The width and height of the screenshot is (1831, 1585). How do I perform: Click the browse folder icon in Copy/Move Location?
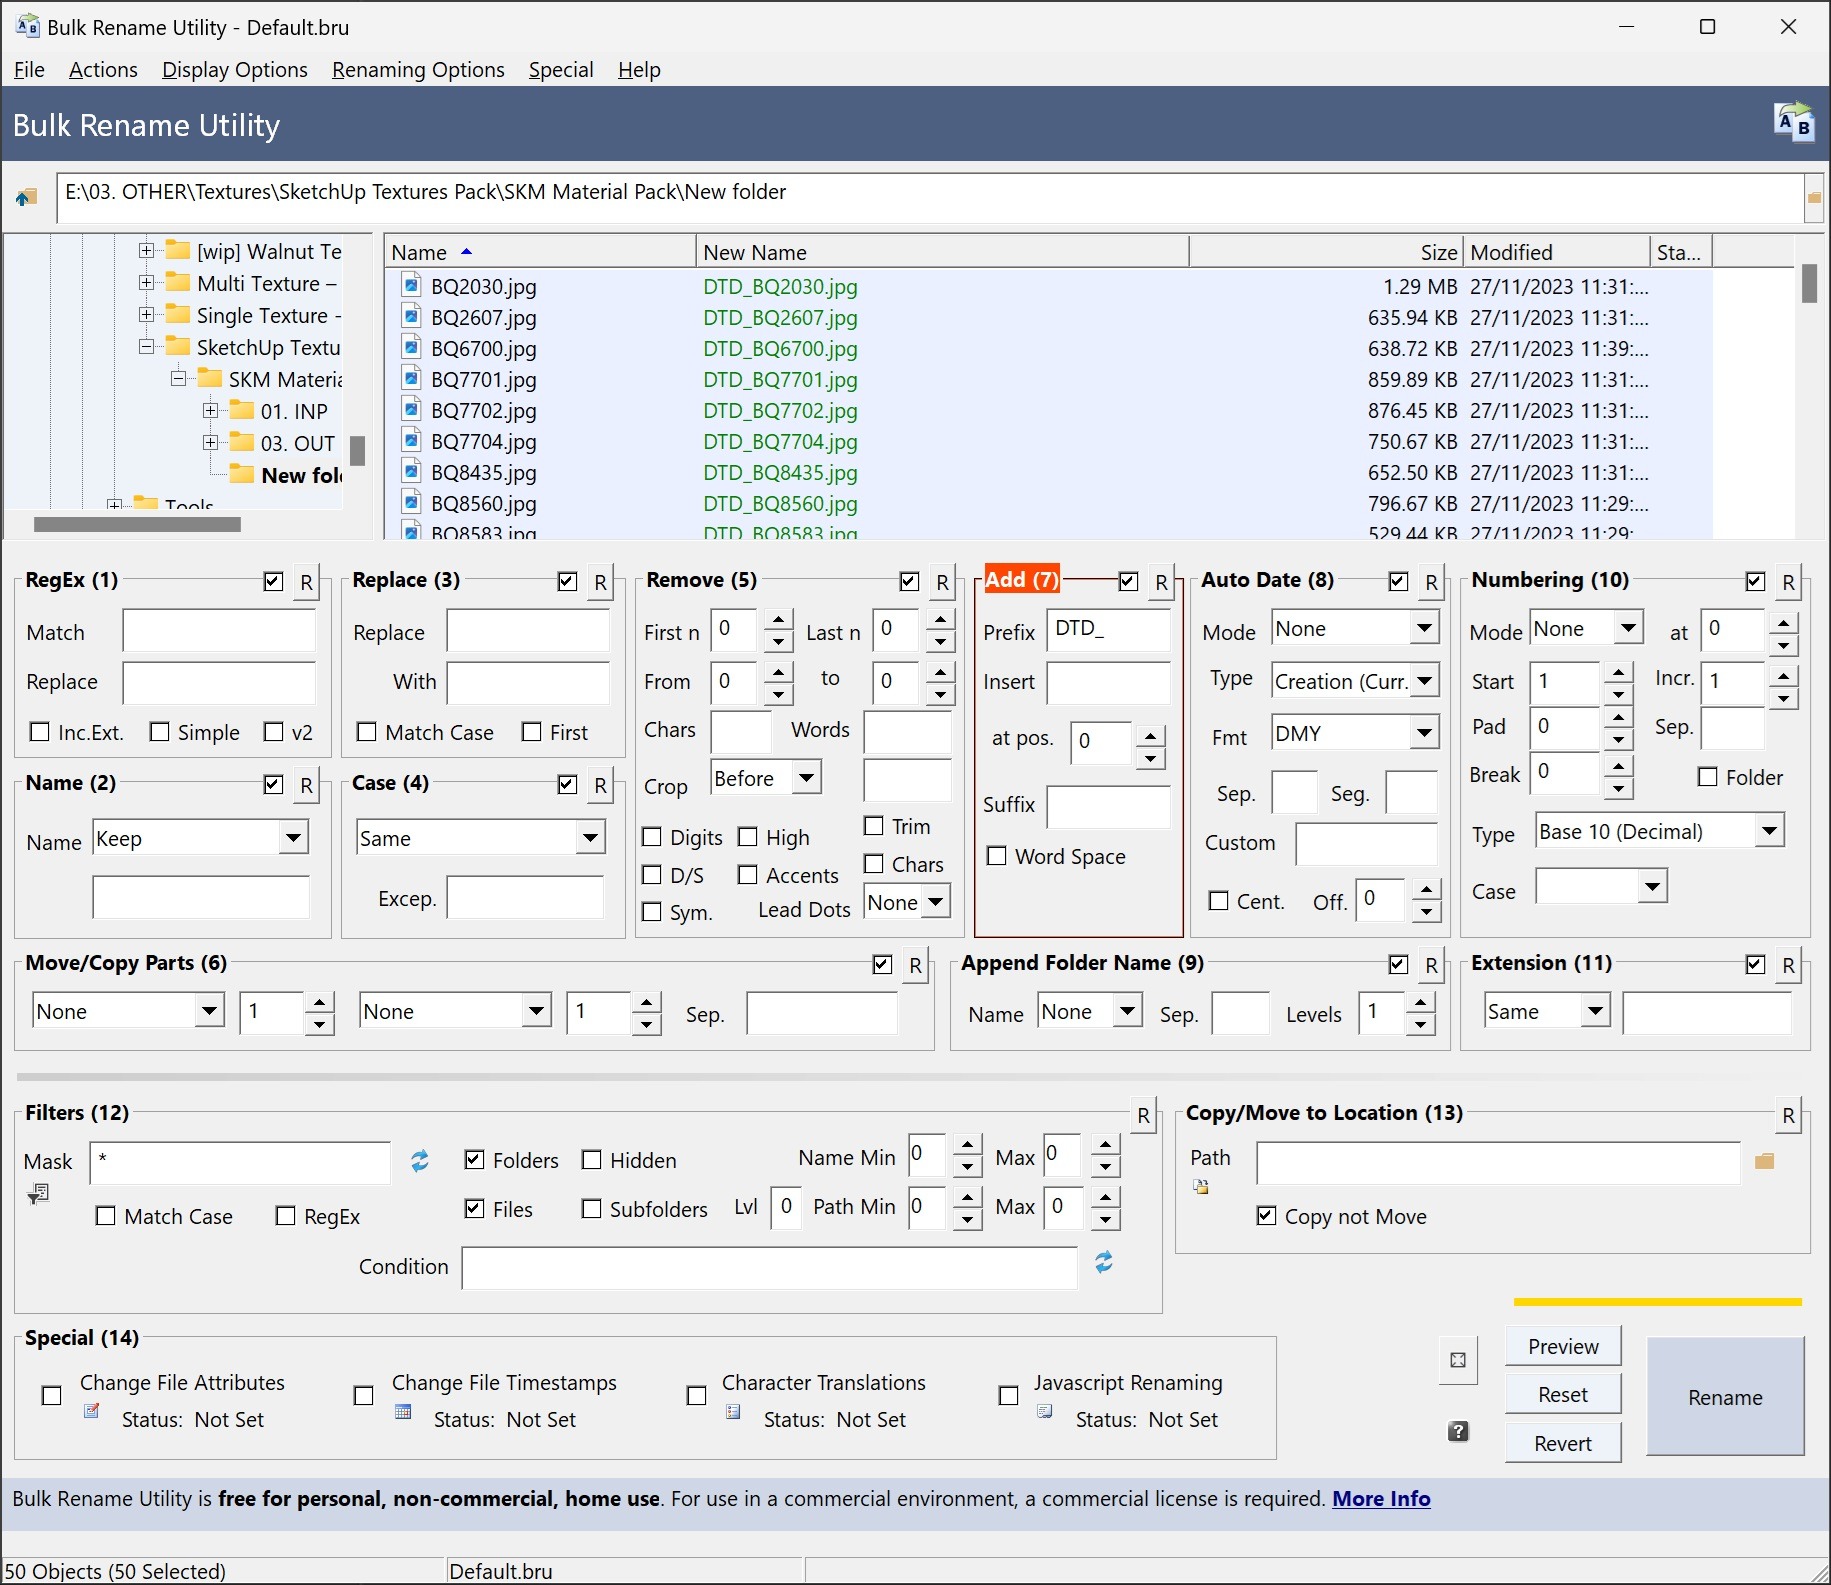(x=1764, y=1161)
